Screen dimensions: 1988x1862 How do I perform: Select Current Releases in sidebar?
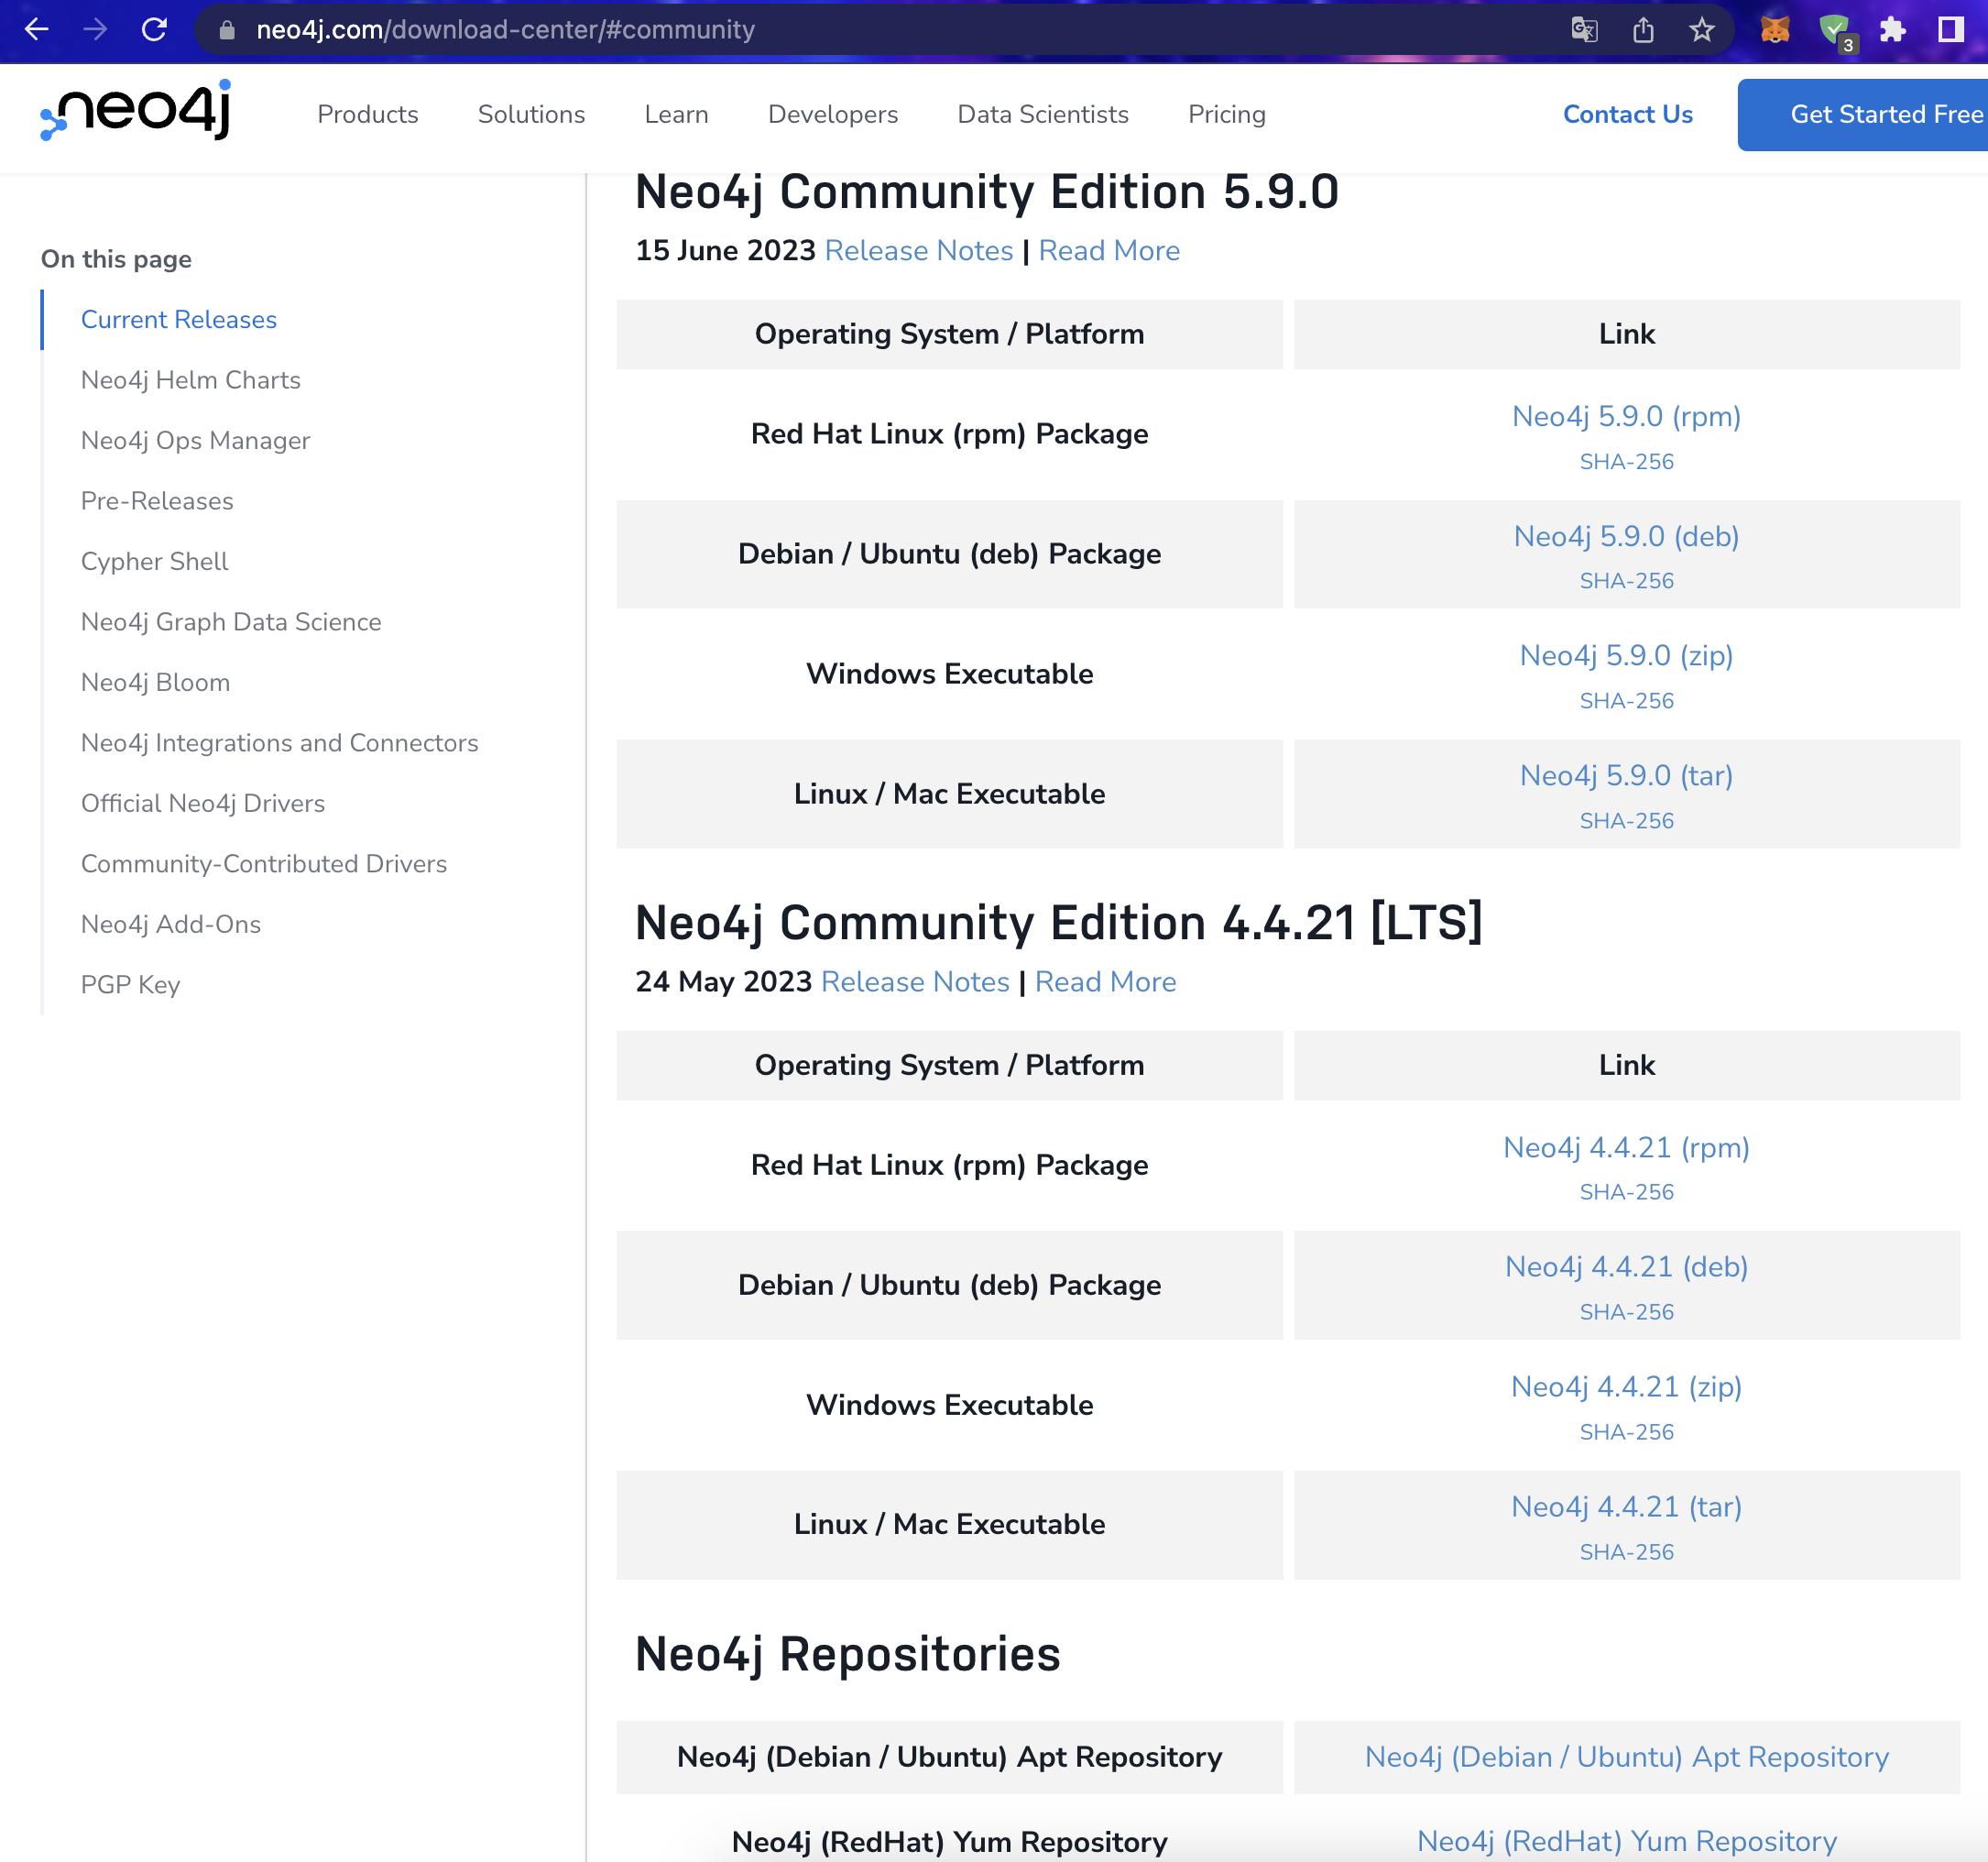tap(179, 320)
